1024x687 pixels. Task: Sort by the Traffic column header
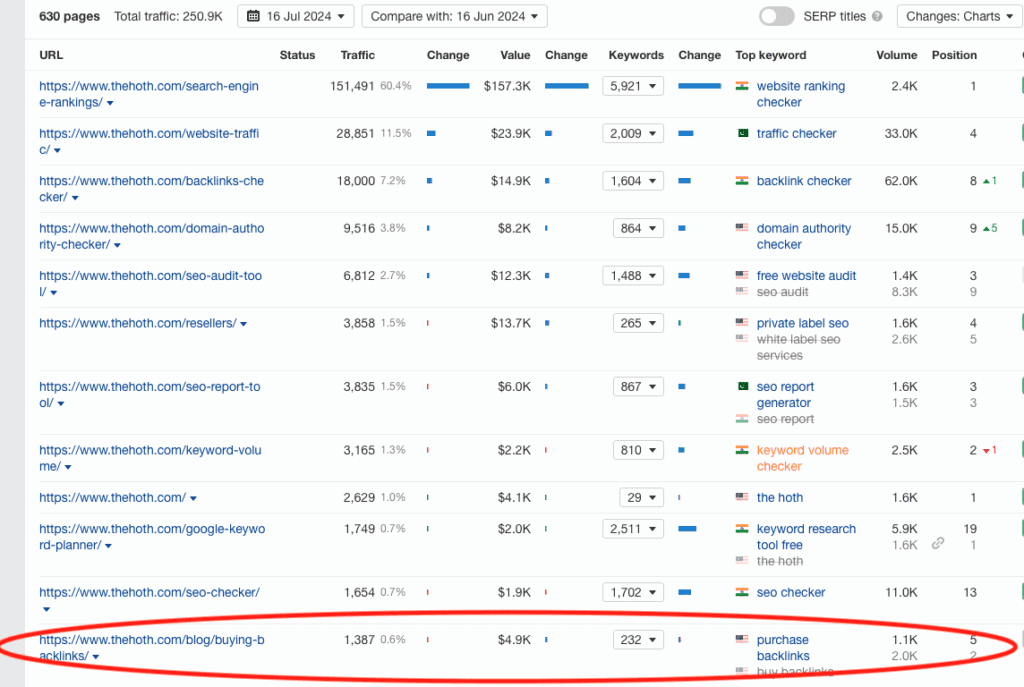(358, 55)
